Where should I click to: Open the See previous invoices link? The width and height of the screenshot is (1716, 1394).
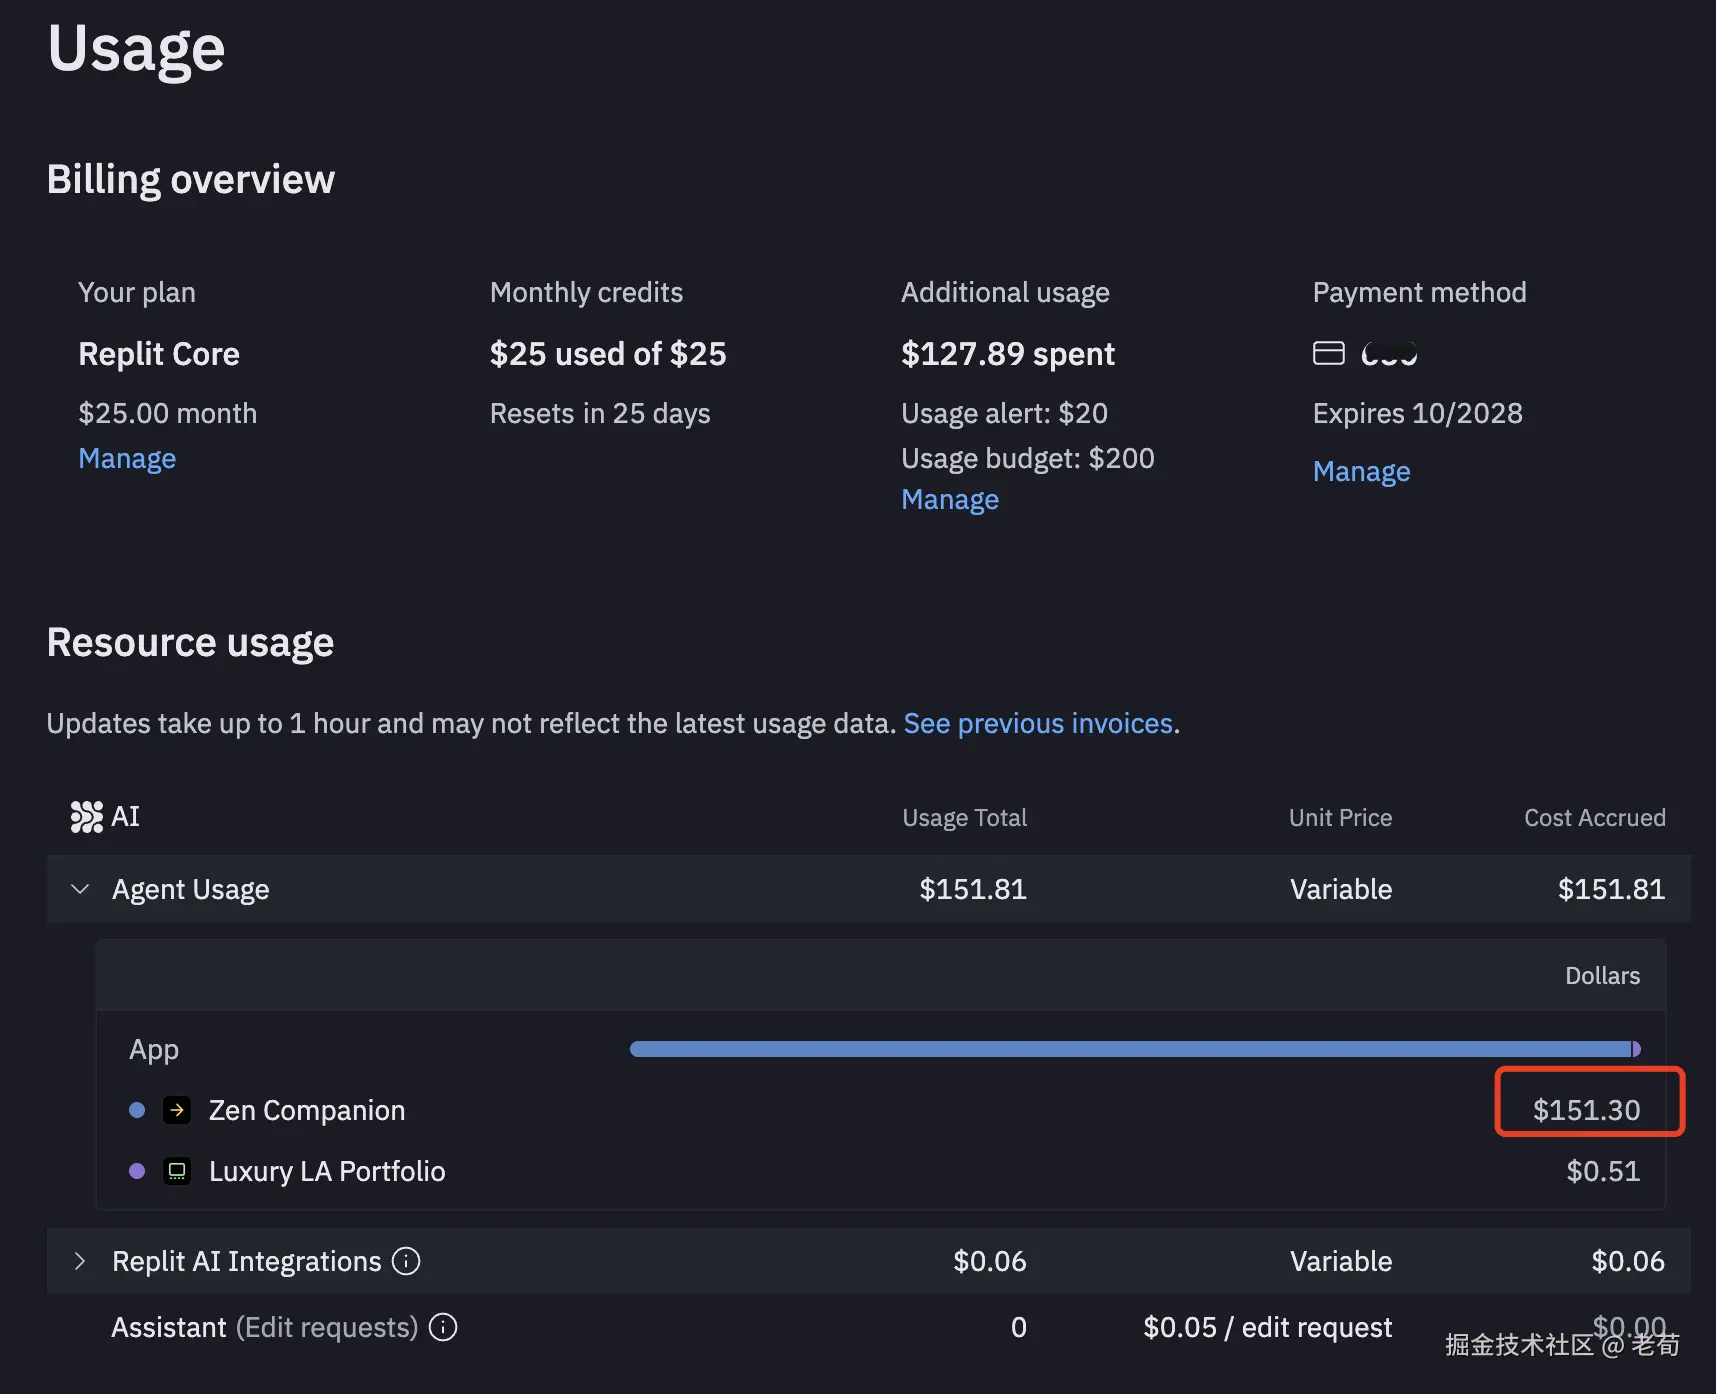click(x=1037, y=723)
